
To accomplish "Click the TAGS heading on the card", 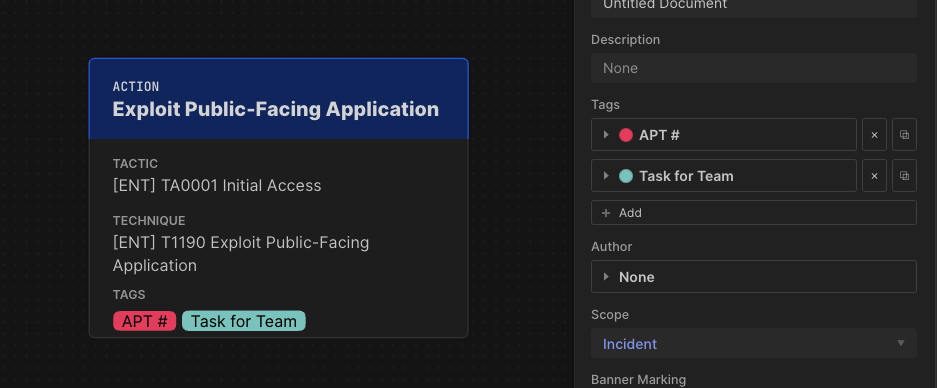I will (x=129, y=295).
